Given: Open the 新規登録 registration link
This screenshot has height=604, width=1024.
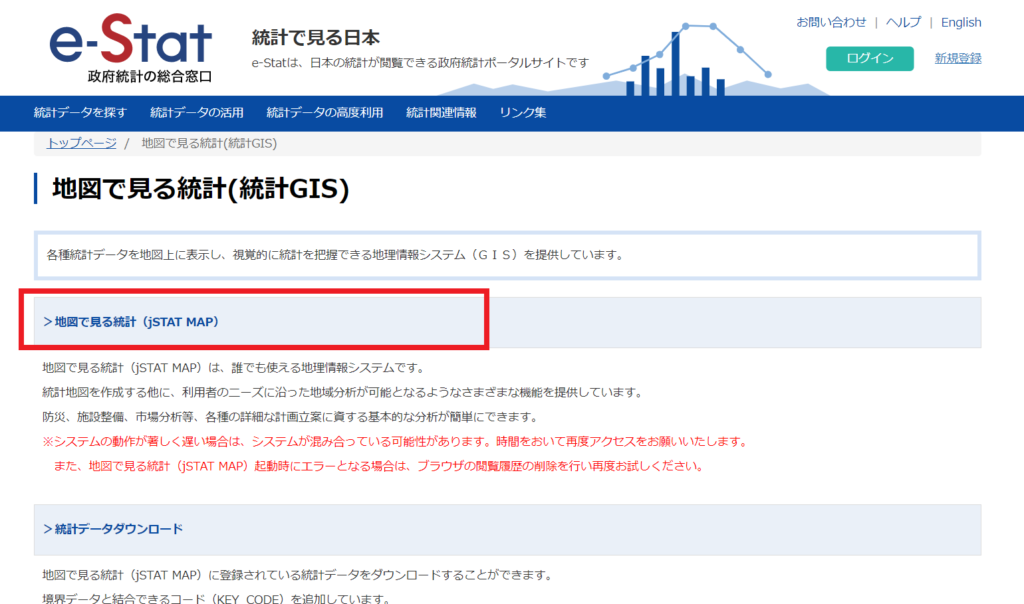Looking at the screenshot, I should (957, 58).
